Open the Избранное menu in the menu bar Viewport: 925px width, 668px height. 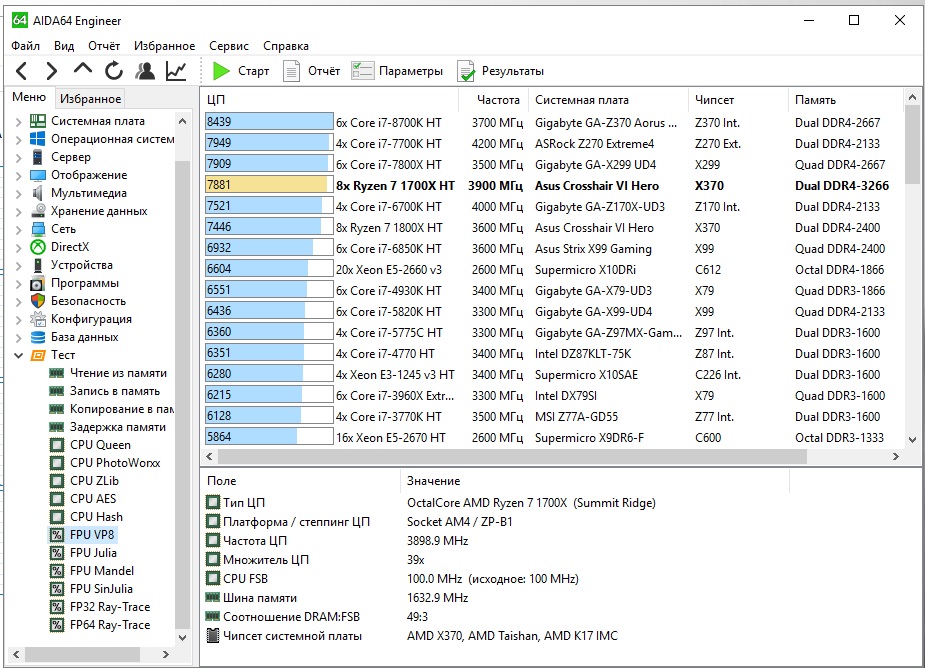click(164, 45)
